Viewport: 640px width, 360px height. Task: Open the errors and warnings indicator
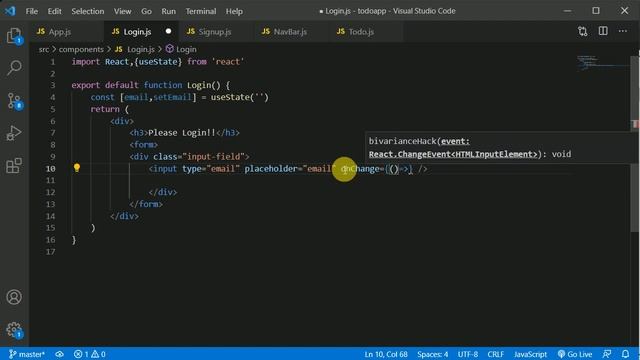pos(89,354)
